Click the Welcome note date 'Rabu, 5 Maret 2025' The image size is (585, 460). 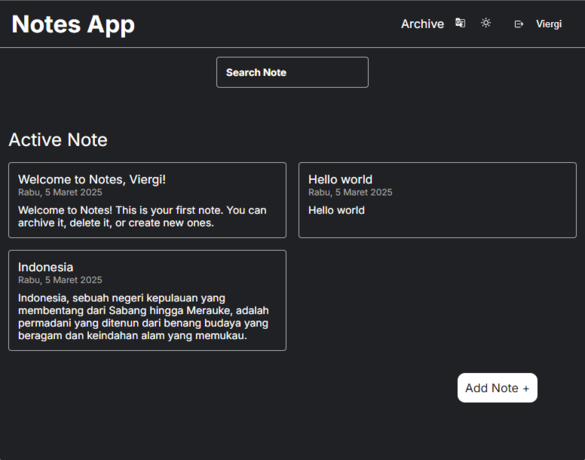[x=60, y=193]
